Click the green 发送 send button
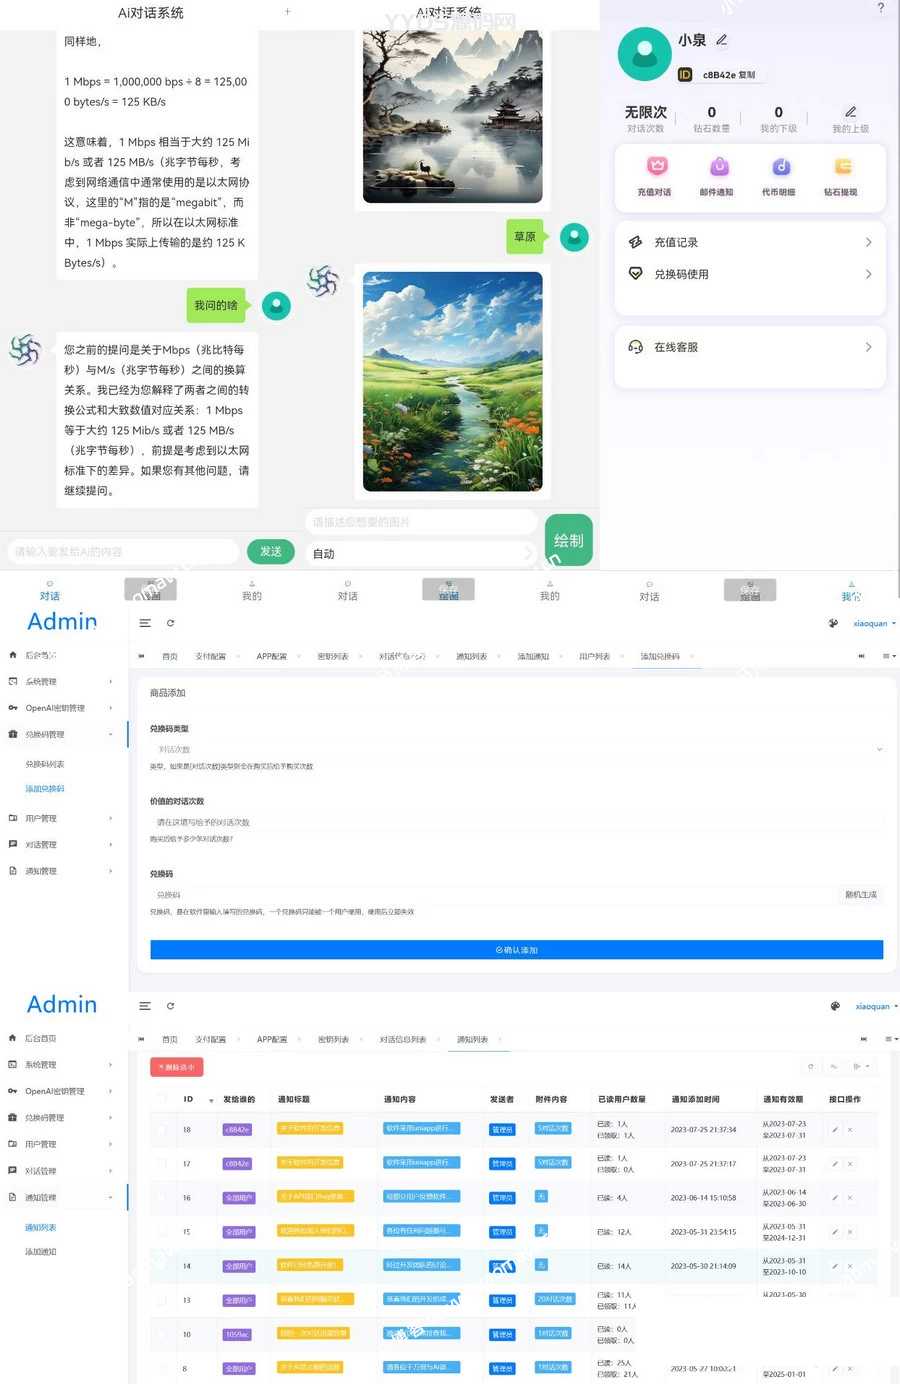 271,551
